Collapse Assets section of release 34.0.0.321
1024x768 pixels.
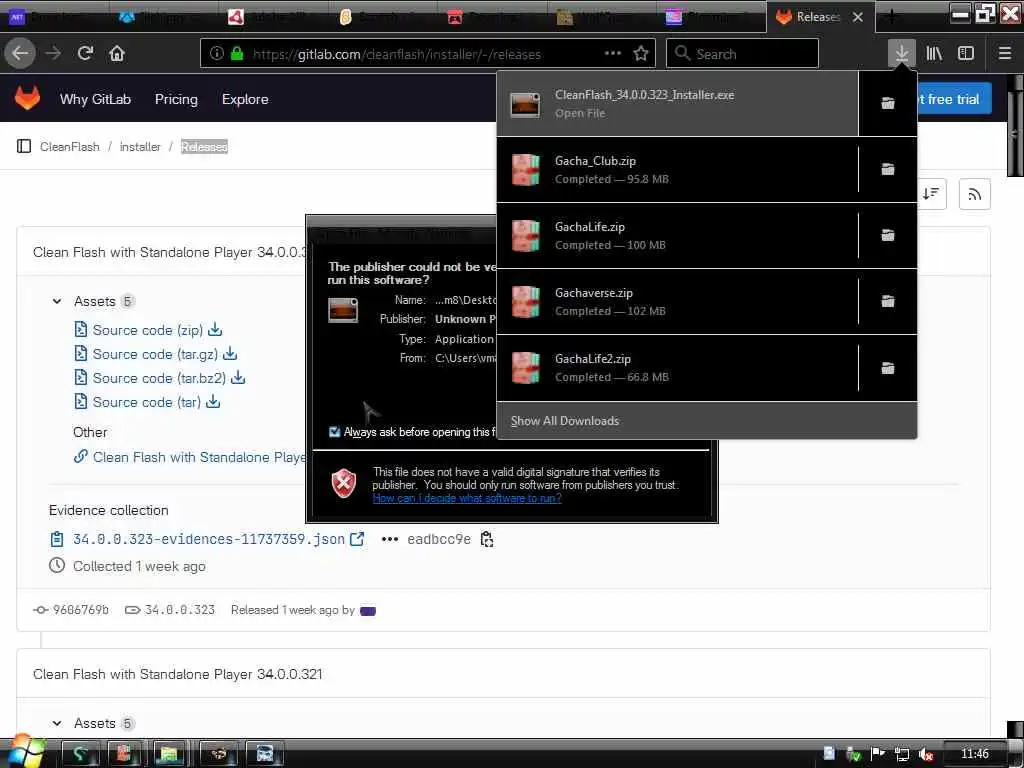click(x=57, y=723)
